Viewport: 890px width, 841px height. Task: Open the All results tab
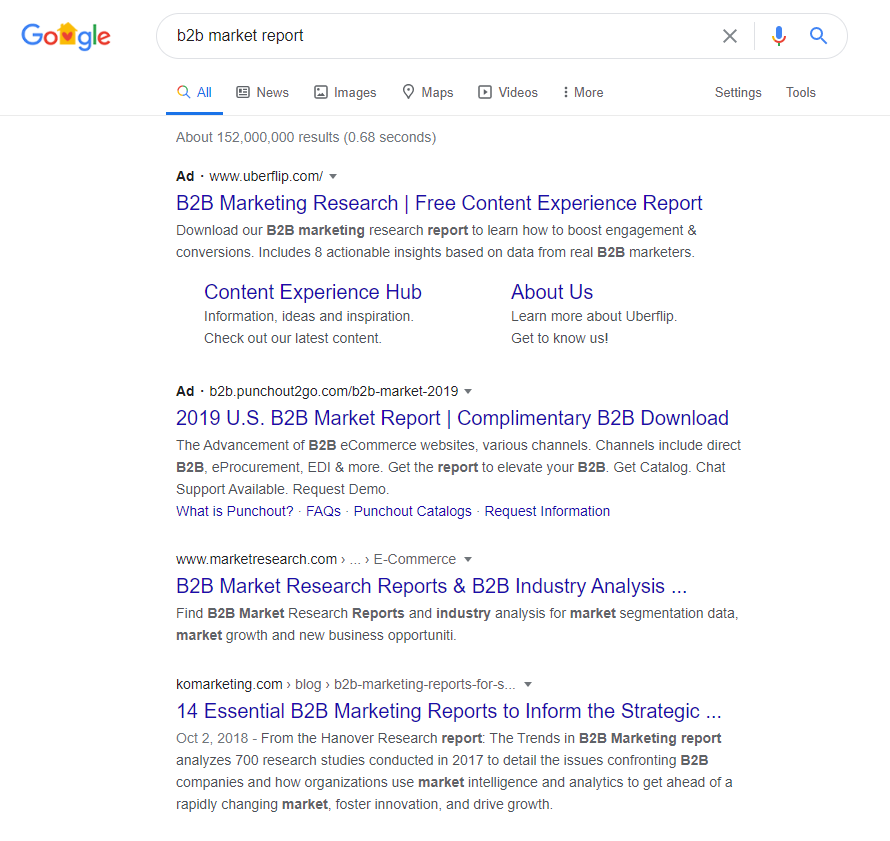pos(194,92)
